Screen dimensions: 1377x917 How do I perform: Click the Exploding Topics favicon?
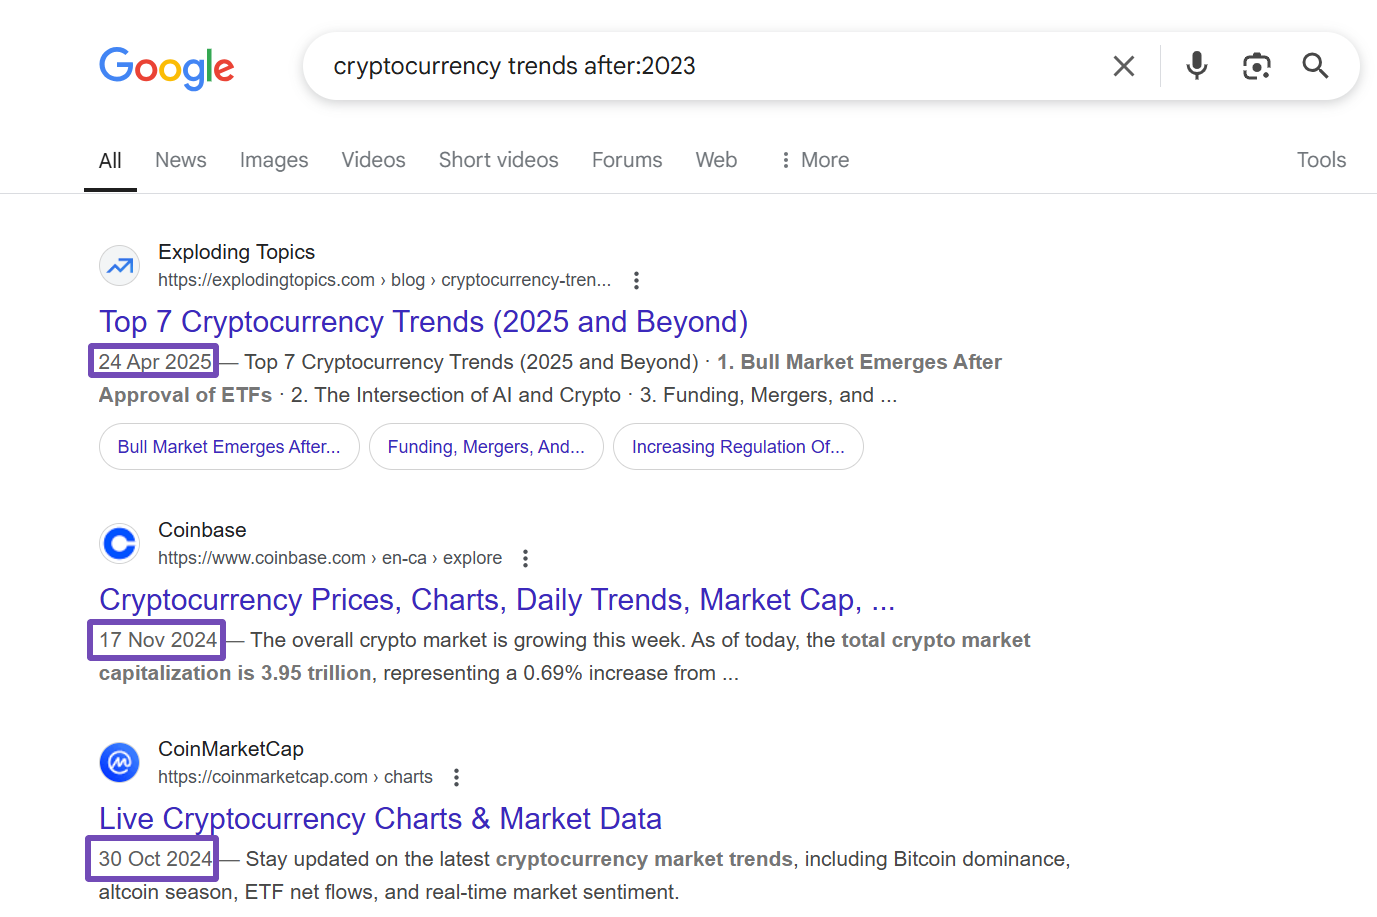click(120, 266)
